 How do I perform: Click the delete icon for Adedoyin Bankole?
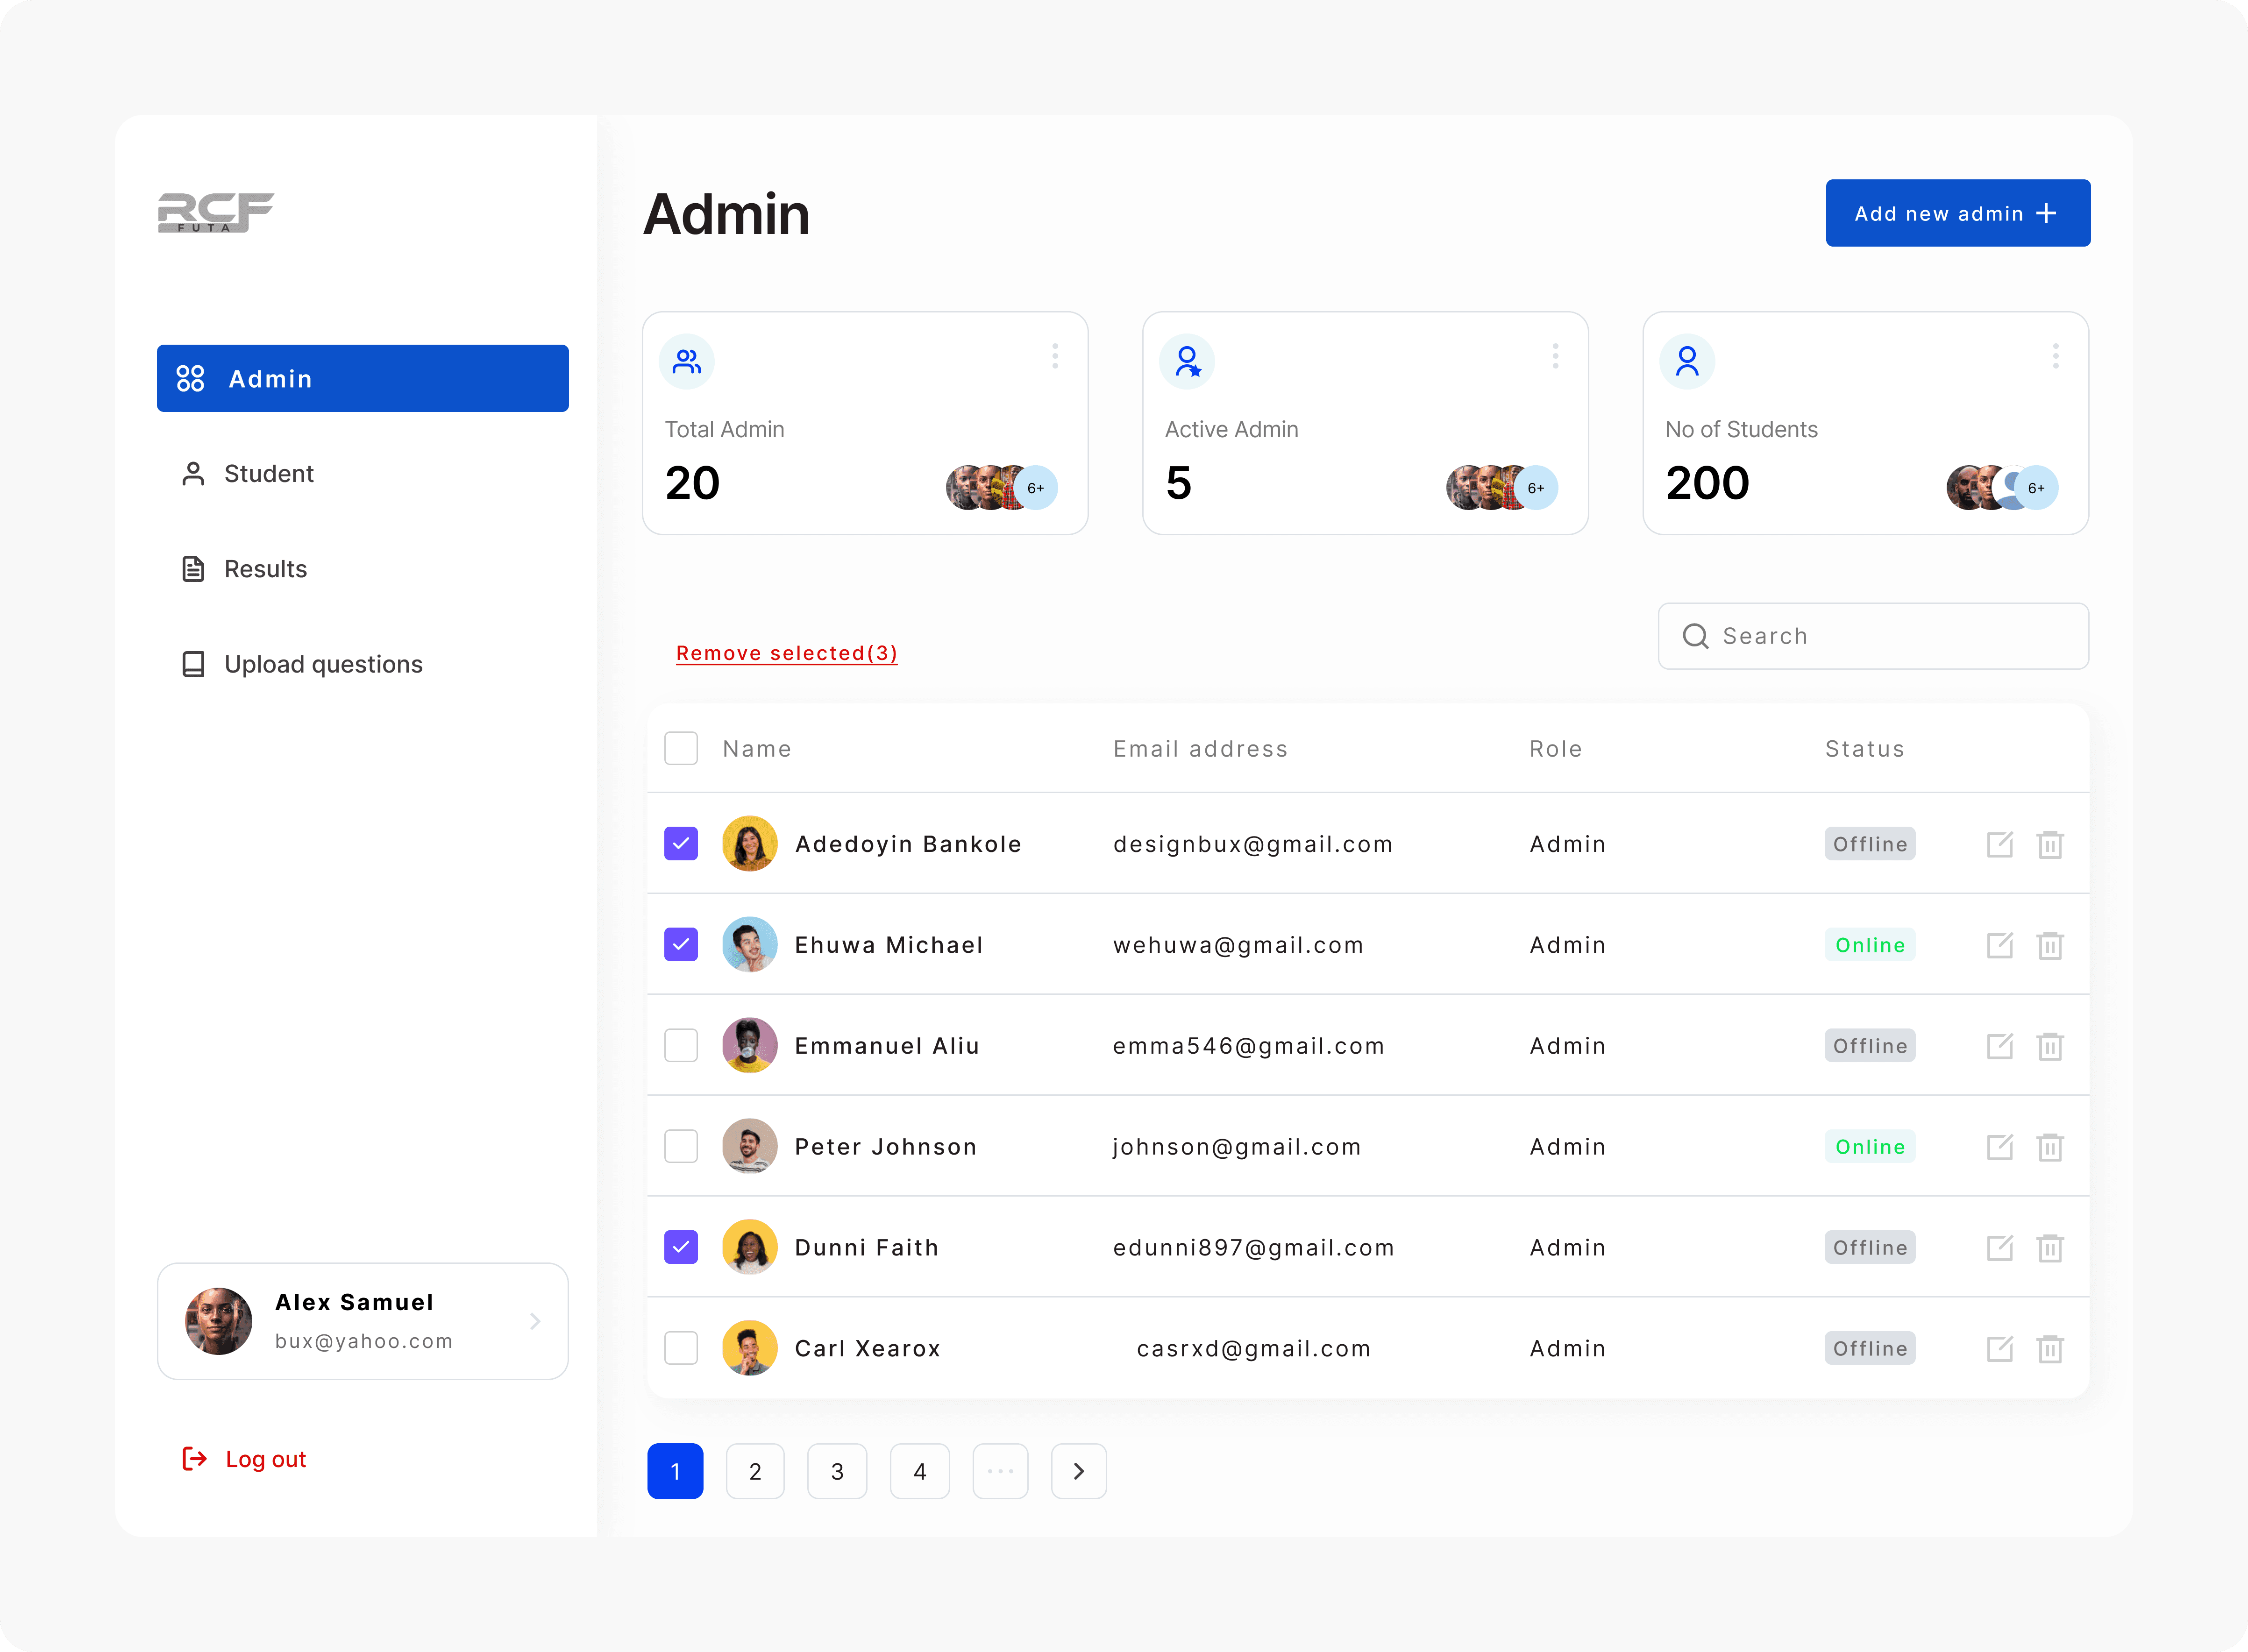coord(2050,844)
